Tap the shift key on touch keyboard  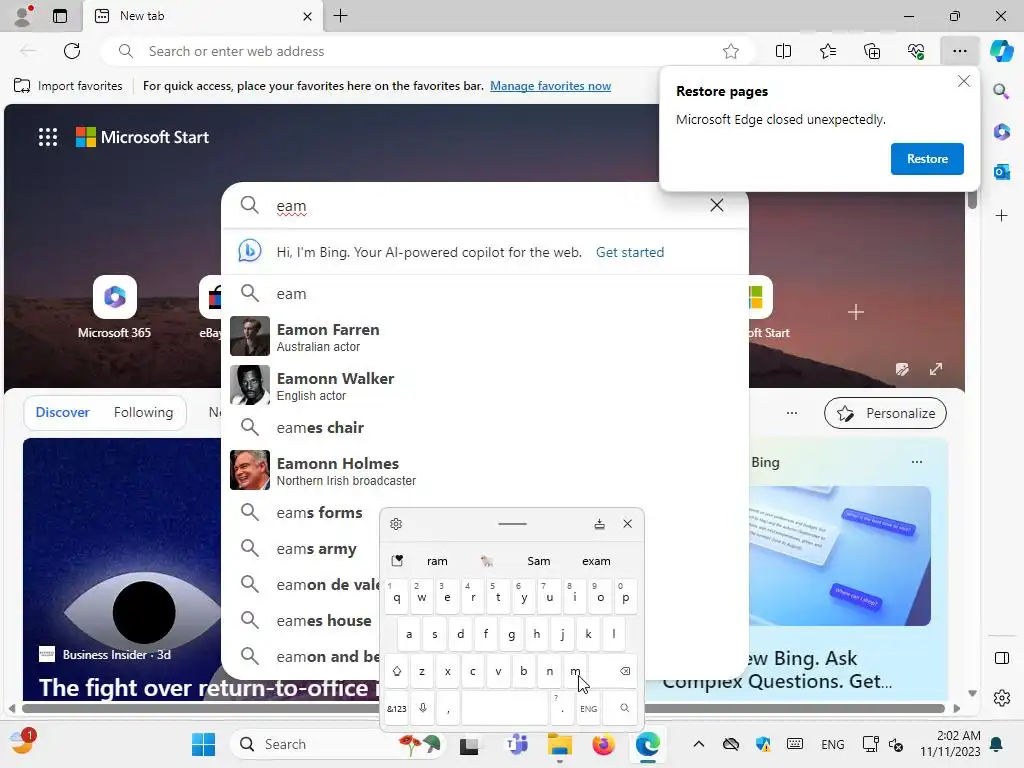[396, 671]
